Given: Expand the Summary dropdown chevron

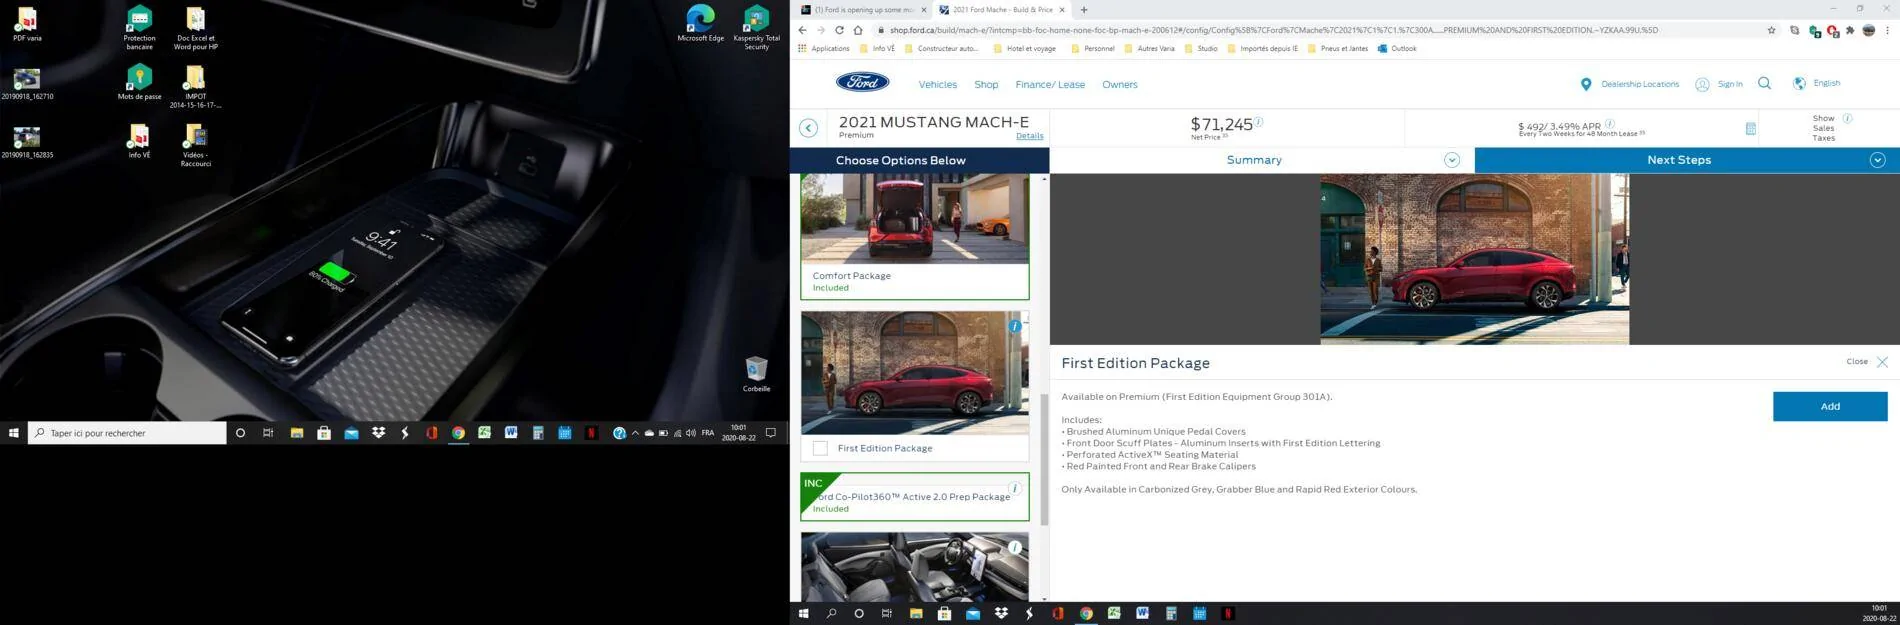Looking at the screenshot, I should [x=1451, y=160].
